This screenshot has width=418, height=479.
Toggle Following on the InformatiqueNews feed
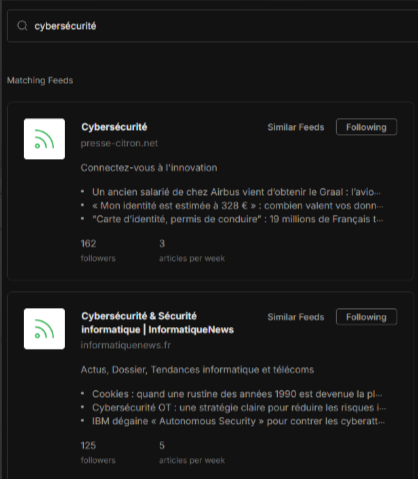(366, 317)
